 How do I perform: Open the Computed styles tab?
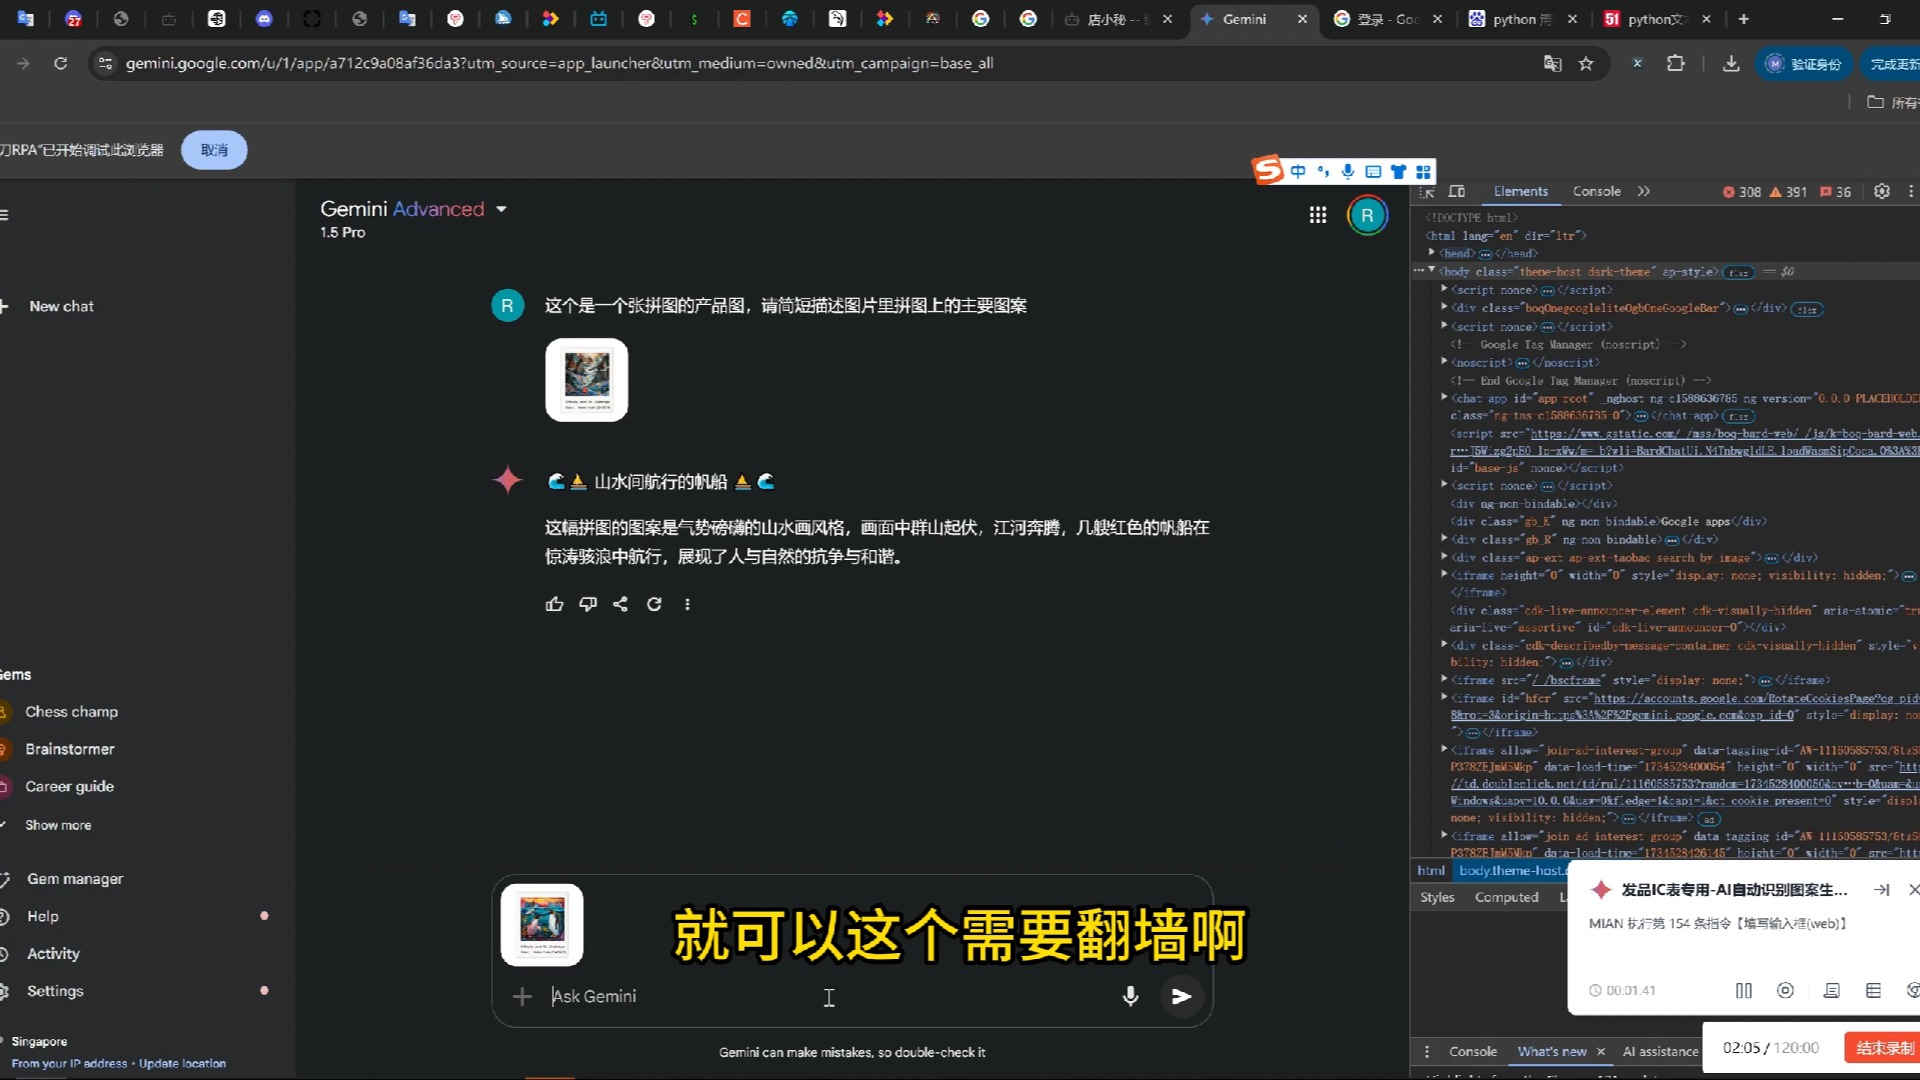1506,897
